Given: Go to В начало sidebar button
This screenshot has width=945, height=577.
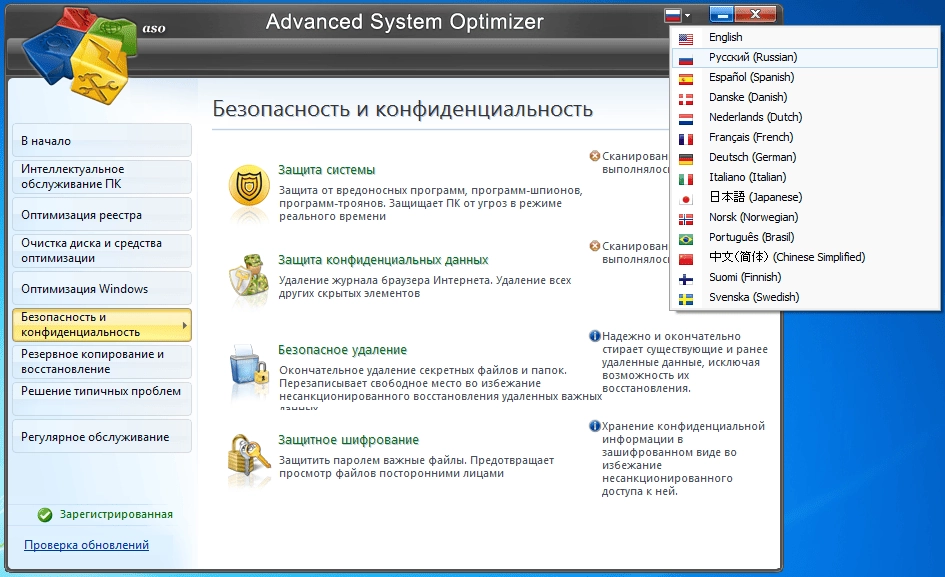Looking at the screenshot, I should point(102,140).
